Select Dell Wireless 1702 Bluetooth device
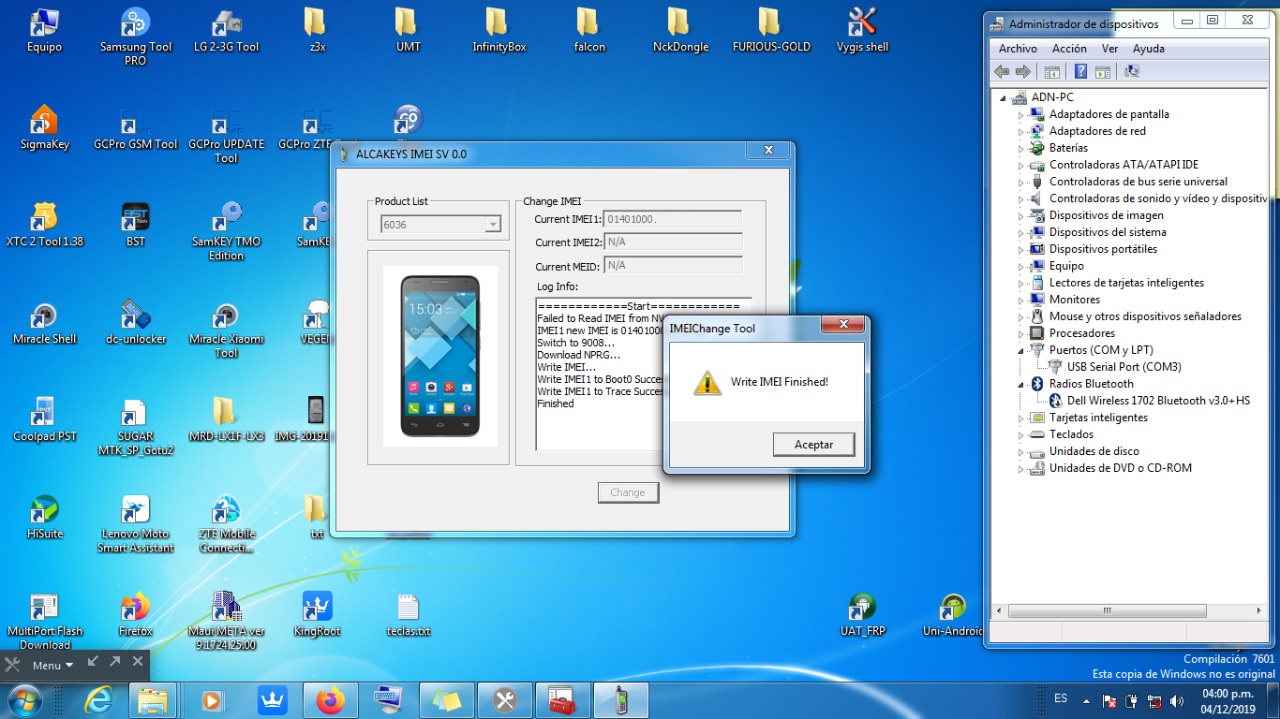1280x719 pixels. point(1158,401)
